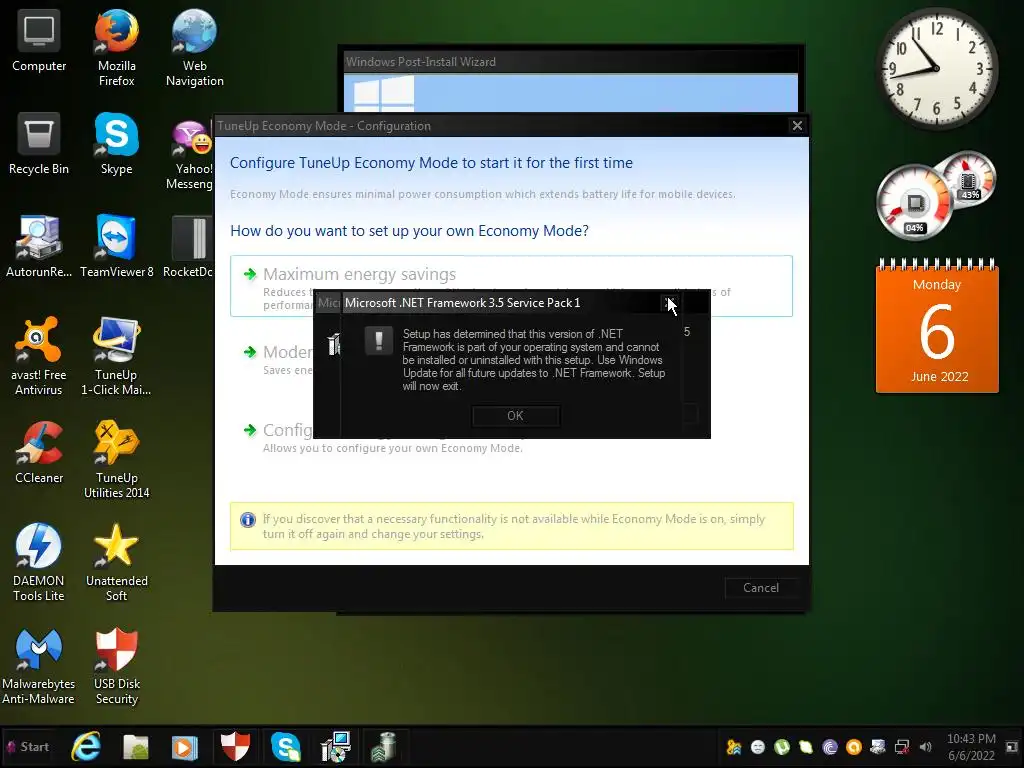Open TuneUp 1-Click Maintenance shortcut
The image size is (1024, 768).
click(116, 356)
